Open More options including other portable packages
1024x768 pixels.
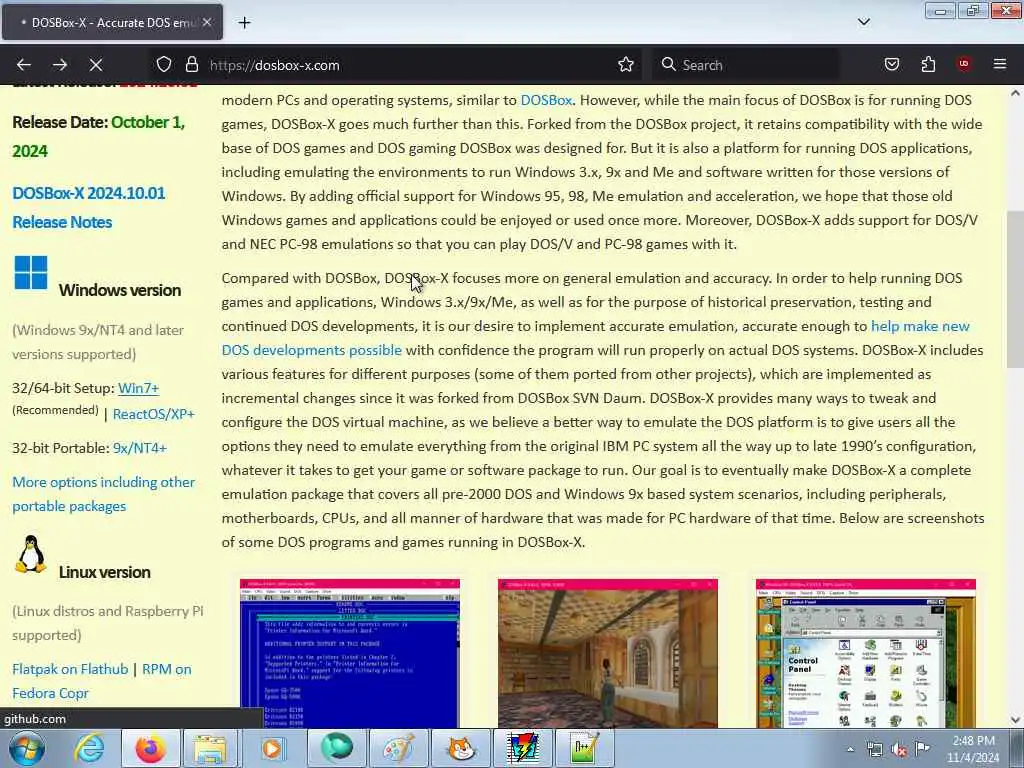pyautogui.click(x=103, y=494)
